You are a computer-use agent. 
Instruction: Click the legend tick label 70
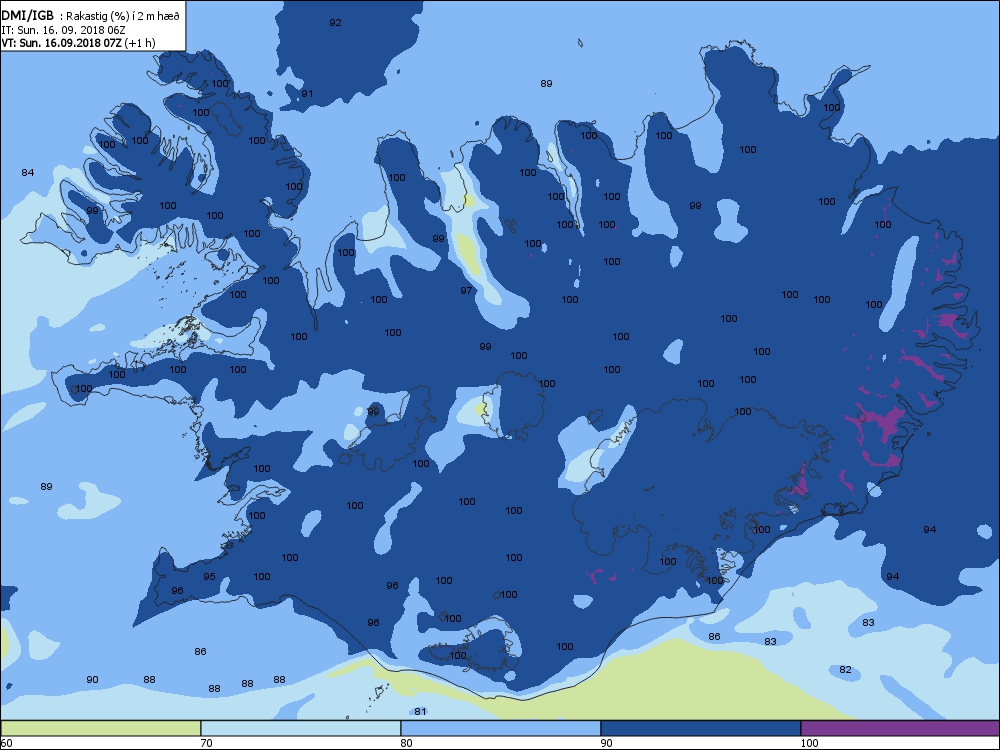coord(207,742)
